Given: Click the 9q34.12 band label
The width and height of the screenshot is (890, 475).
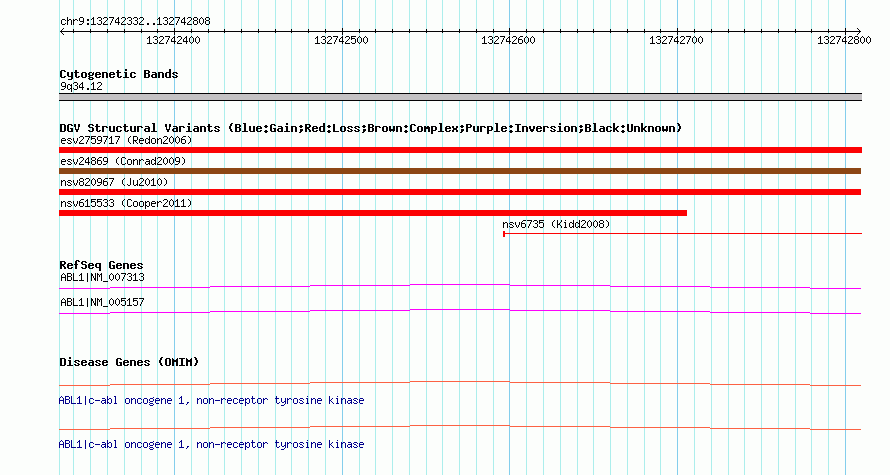Looking at the screenshot, I should [x=81, y=86].
